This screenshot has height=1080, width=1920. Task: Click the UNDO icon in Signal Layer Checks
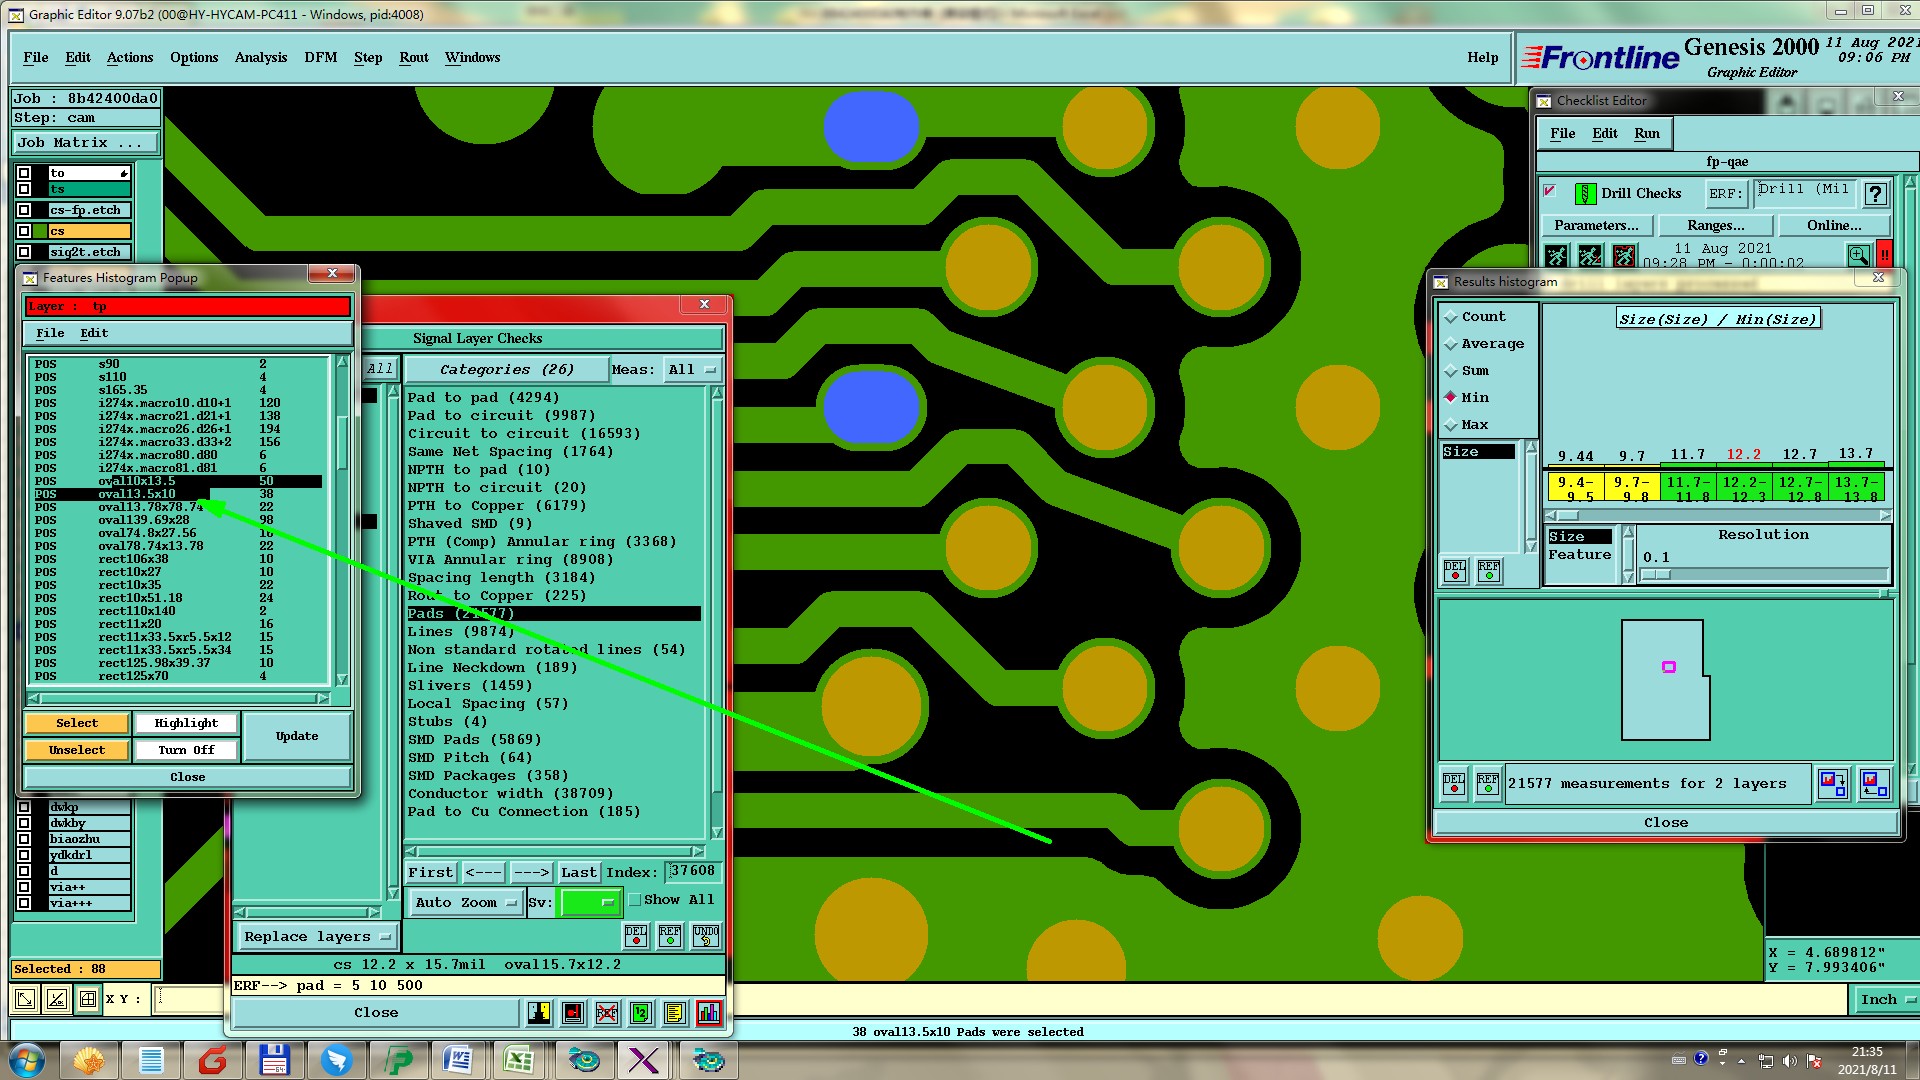pos(706,936)
